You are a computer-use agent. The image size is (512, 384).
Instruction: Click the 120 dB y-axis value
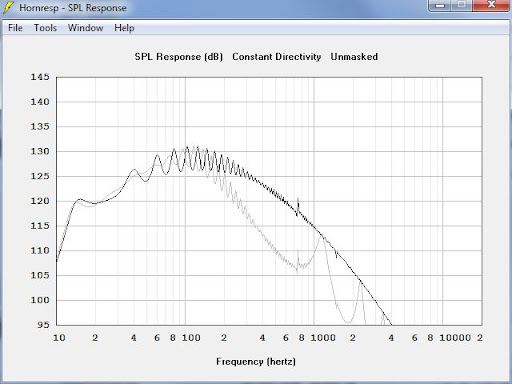(x=40, y=201)
